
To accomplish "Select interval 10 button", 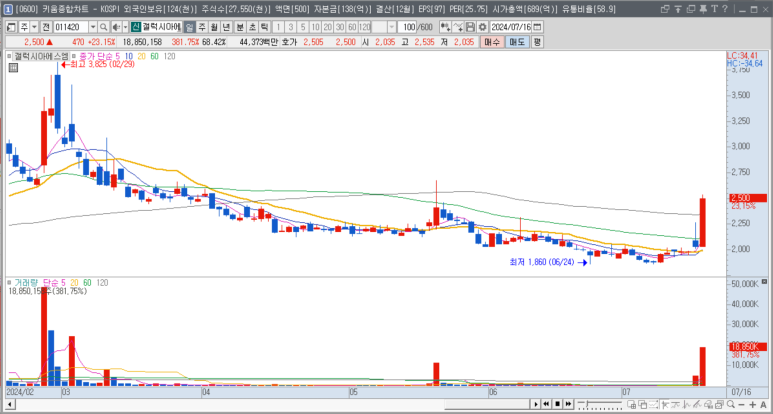I will click(315, 27).
